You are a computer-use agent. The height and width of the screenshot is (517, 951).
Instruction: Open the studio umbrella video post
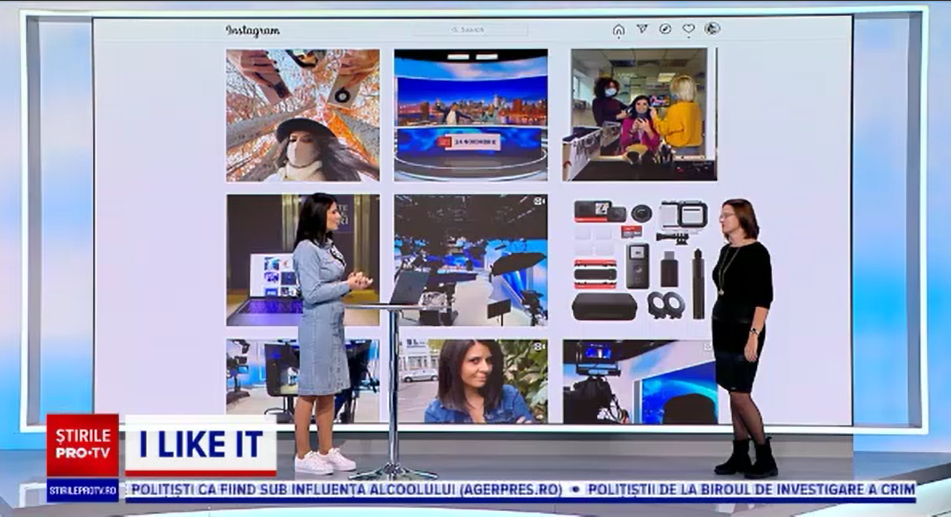(470, 260)
